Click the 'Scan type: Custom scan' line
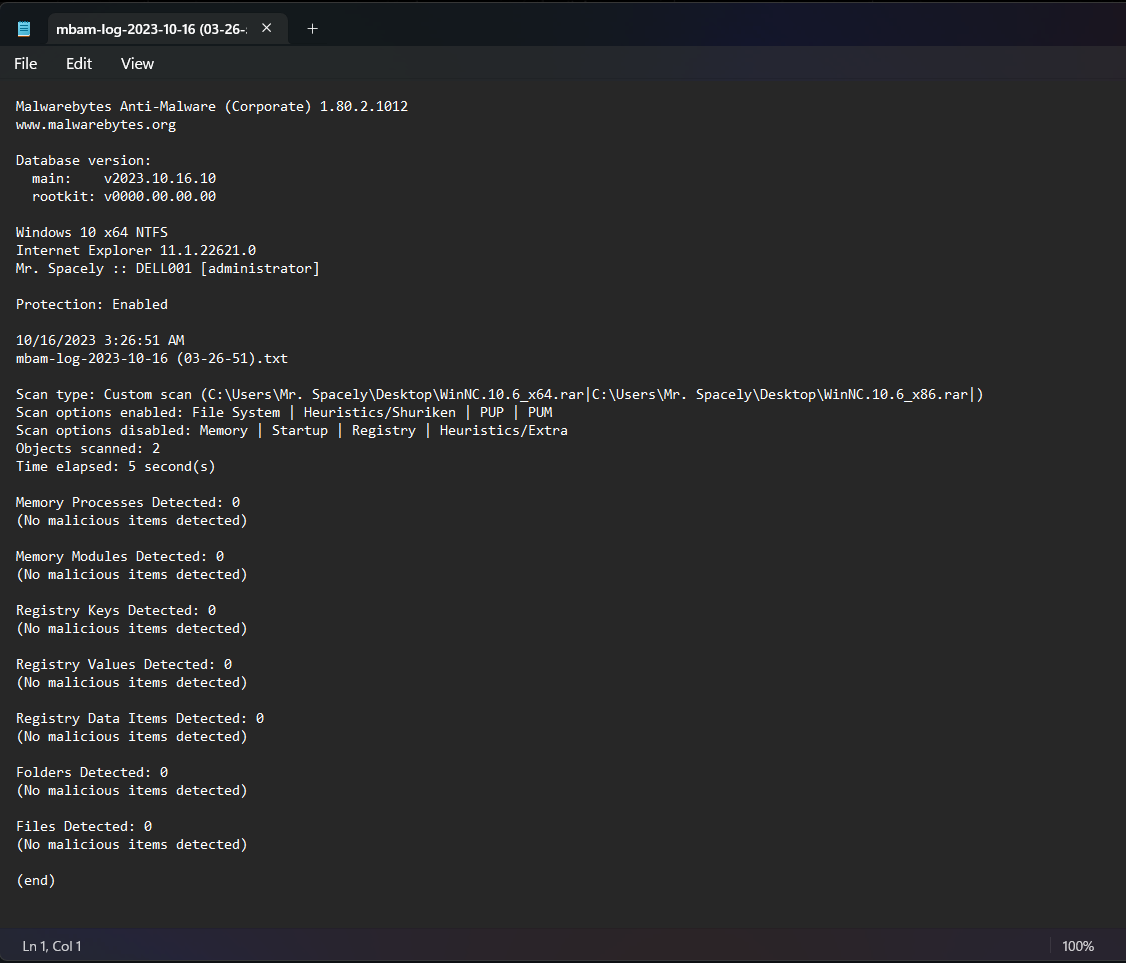The width and height of the screenshot is (1126, 963). pos(500,394)
